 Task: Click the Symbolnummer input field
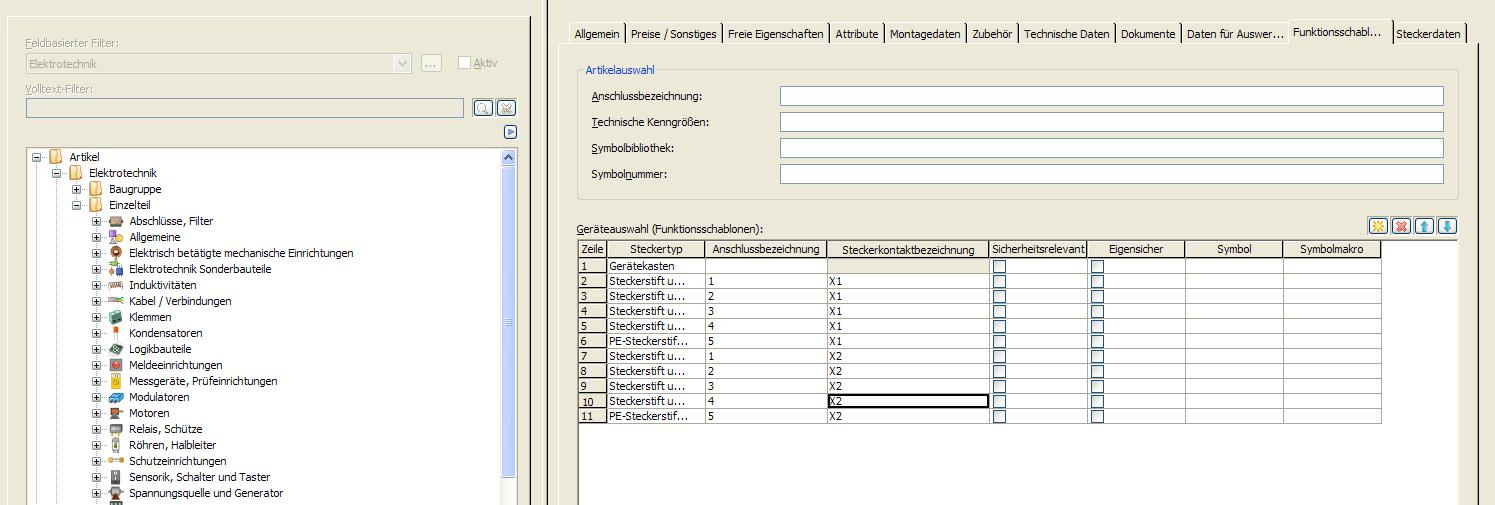click(1111, 174)
